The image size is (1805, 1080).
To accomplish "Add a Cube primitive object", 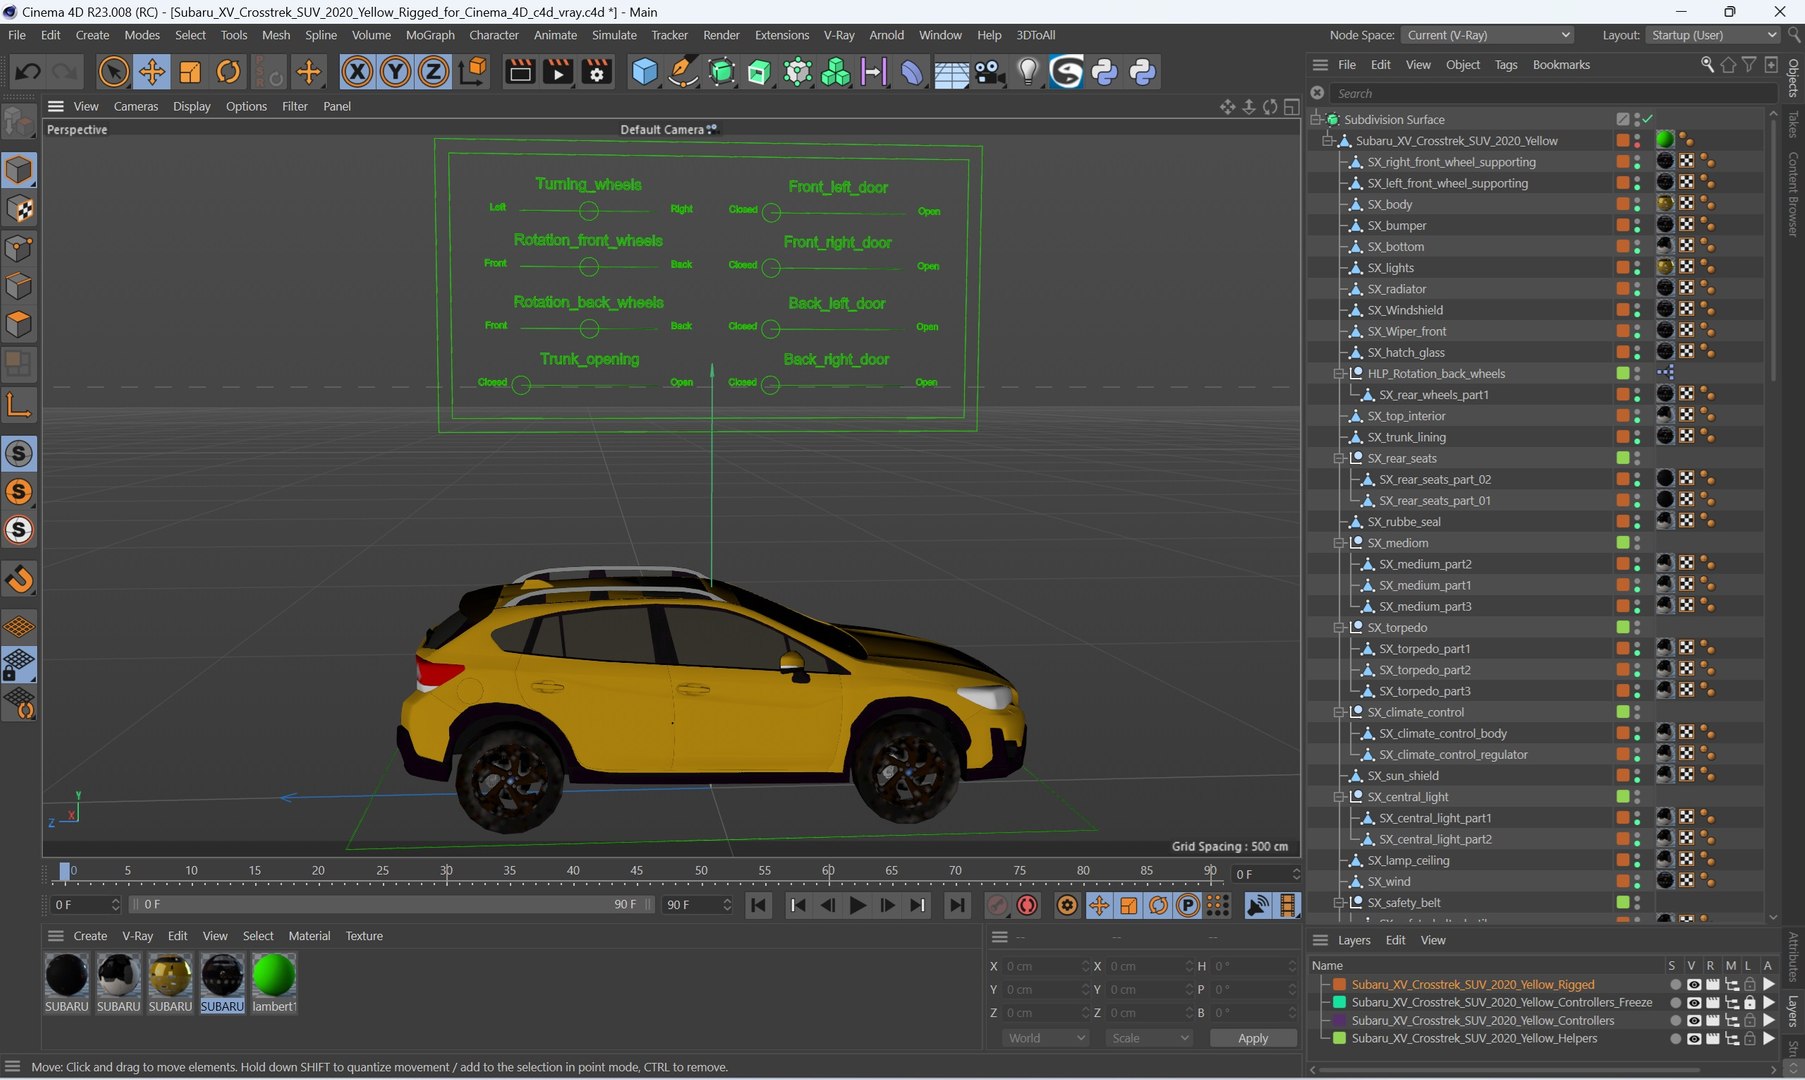I will click(645, 72).
